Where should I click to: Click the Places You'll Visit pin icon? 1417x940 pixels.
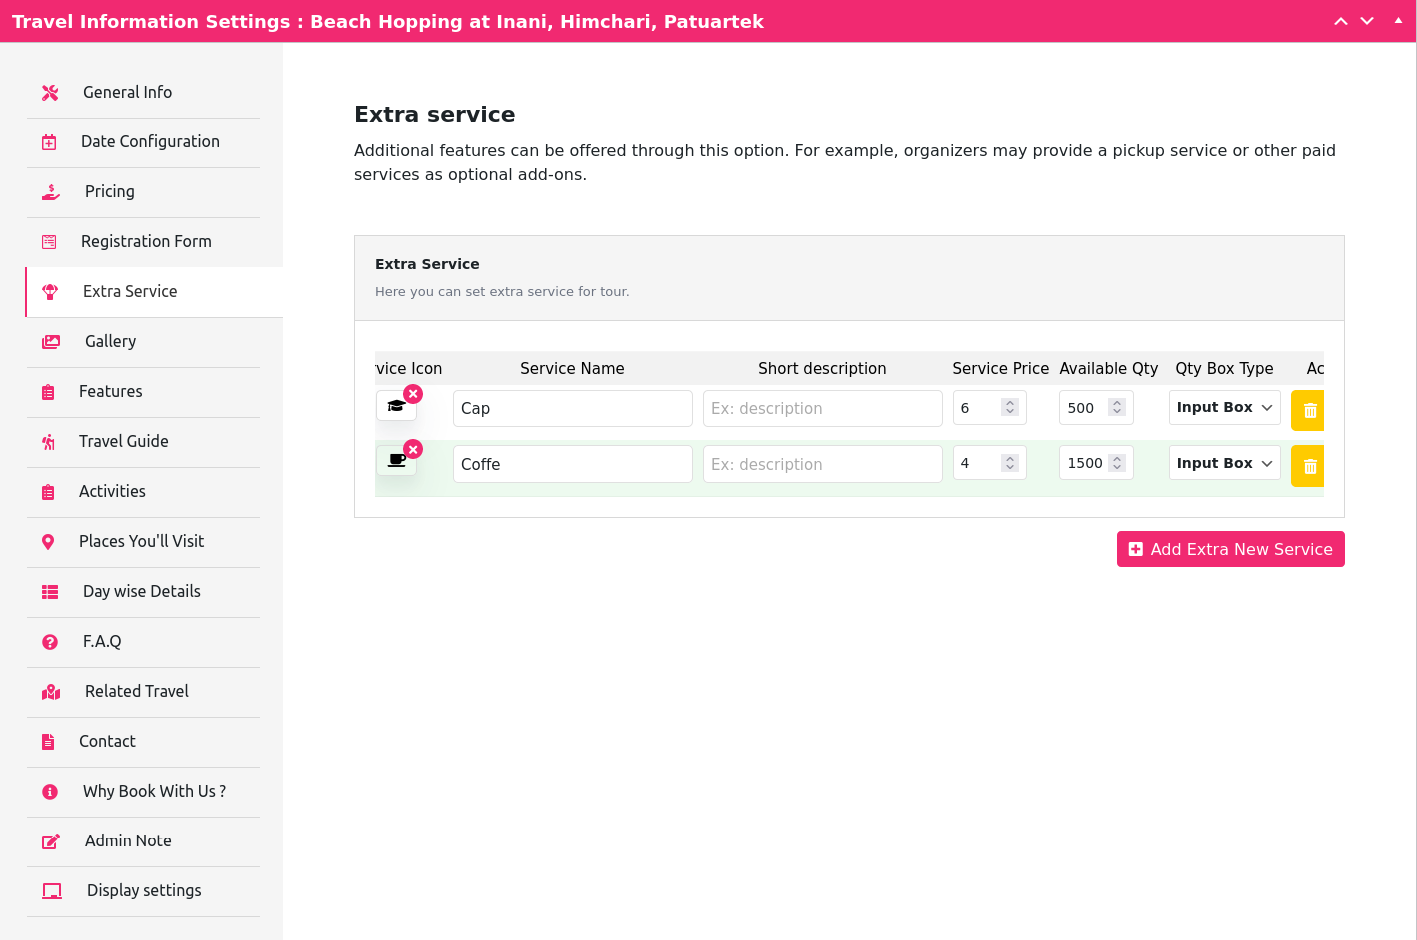[x=48, y=542]
